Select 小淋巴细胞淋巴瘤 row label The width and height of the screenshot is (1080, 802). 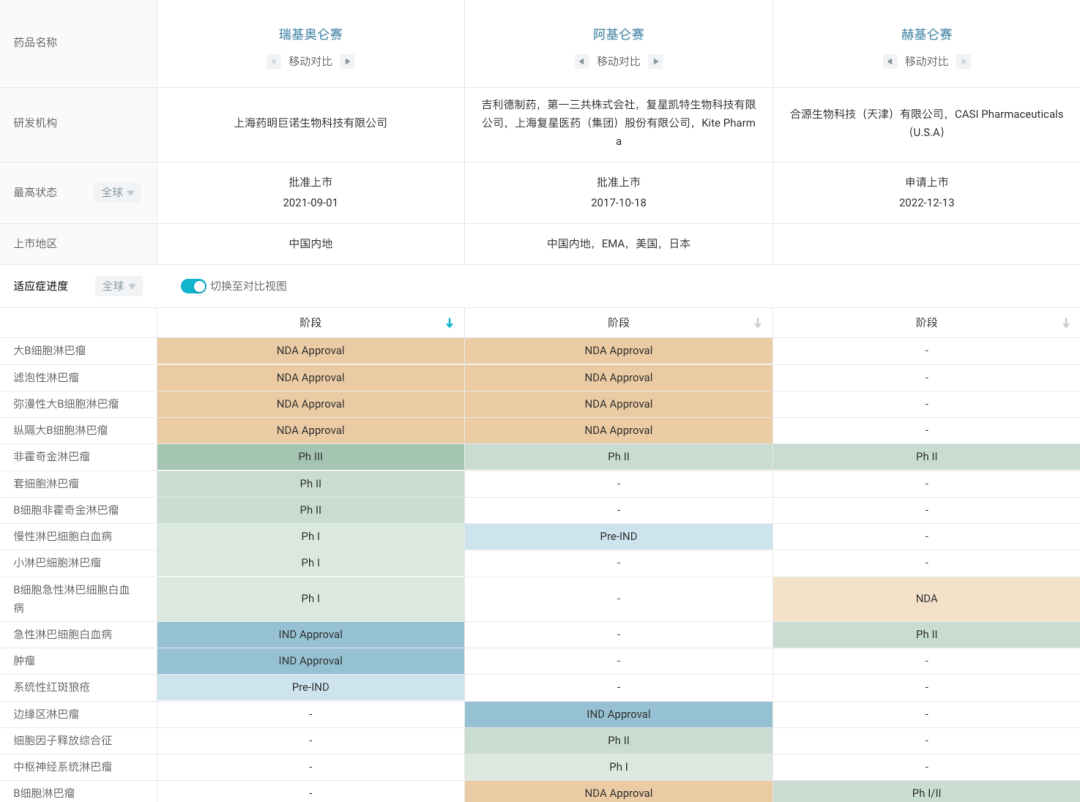pos(57,562)
